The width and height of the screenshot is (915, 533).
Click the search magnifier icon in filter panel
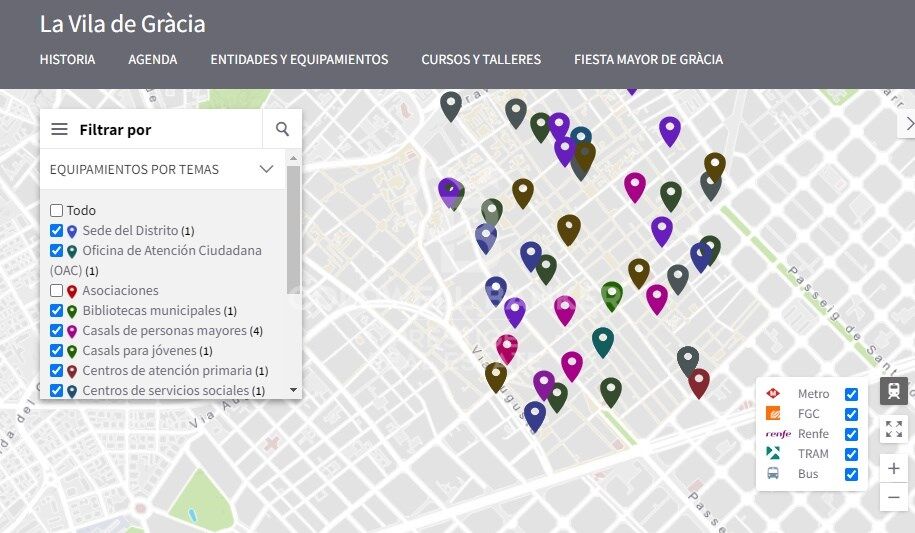coord(282,129)
